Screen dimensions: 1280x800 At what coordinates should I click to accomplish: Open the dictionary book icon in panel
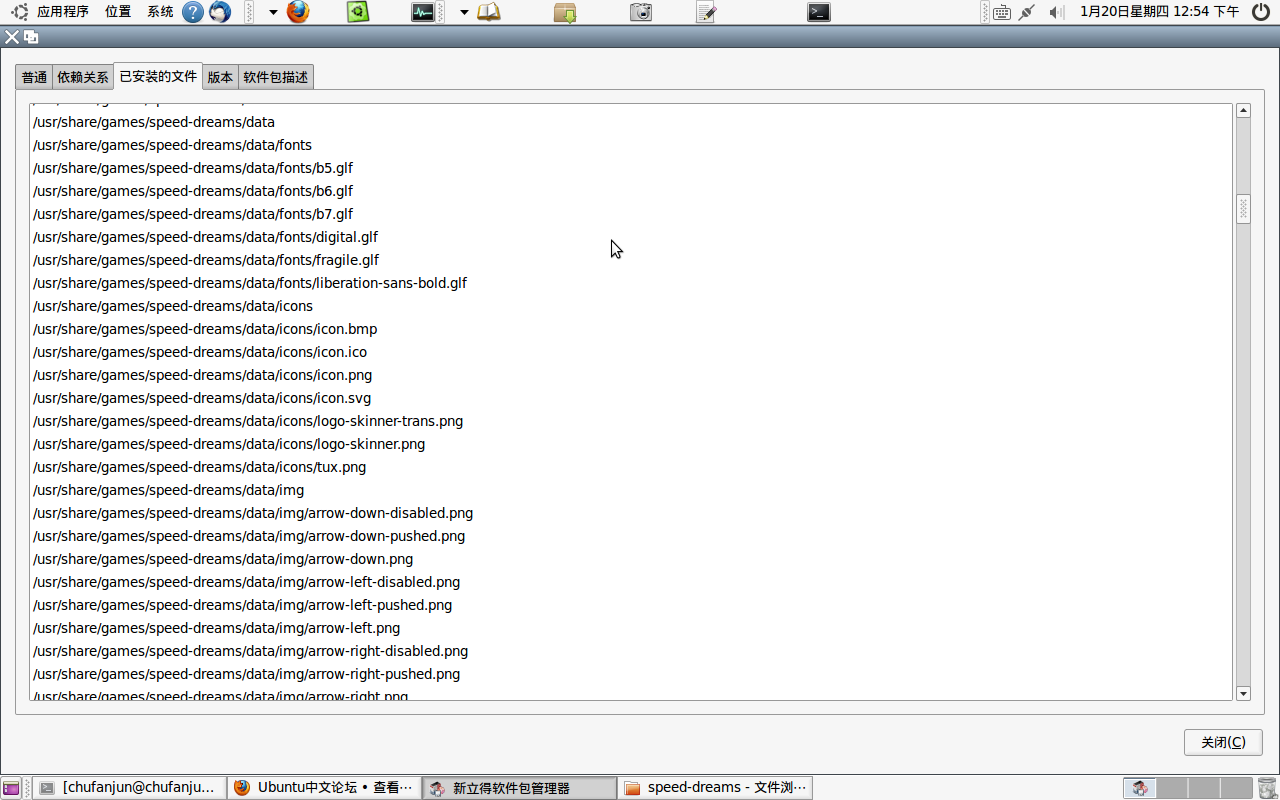tap(488, 12)
